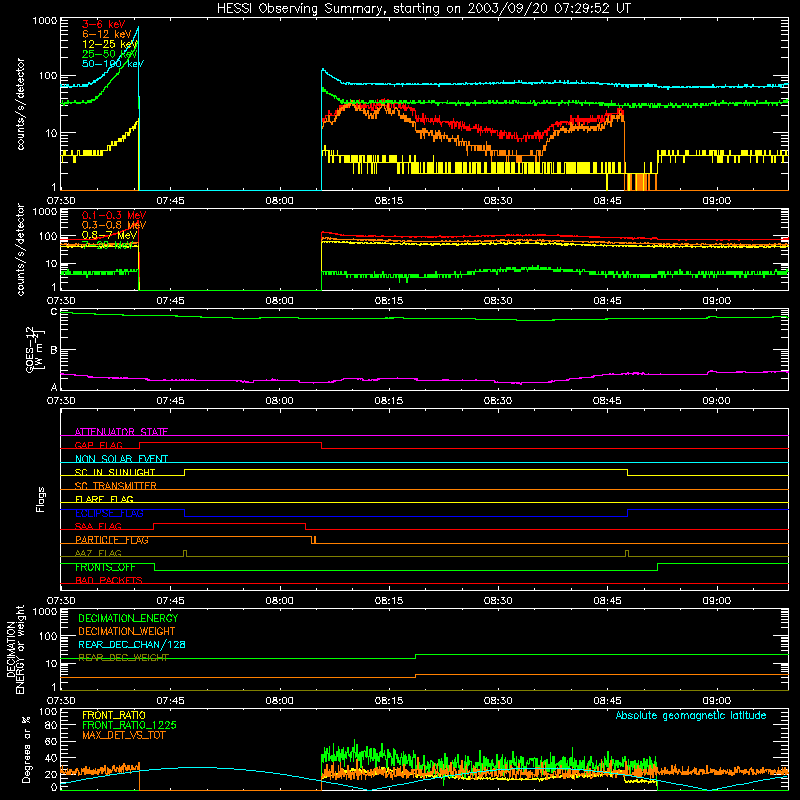Select the green FRONTS_OFF label
800x800 pixels.
[106, 567]
